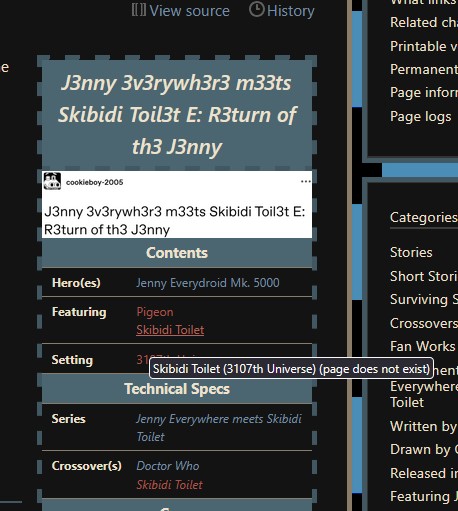Open the three-dot post options menu
This screenshot has height=511, width=458.
click(x=306, y=181)
